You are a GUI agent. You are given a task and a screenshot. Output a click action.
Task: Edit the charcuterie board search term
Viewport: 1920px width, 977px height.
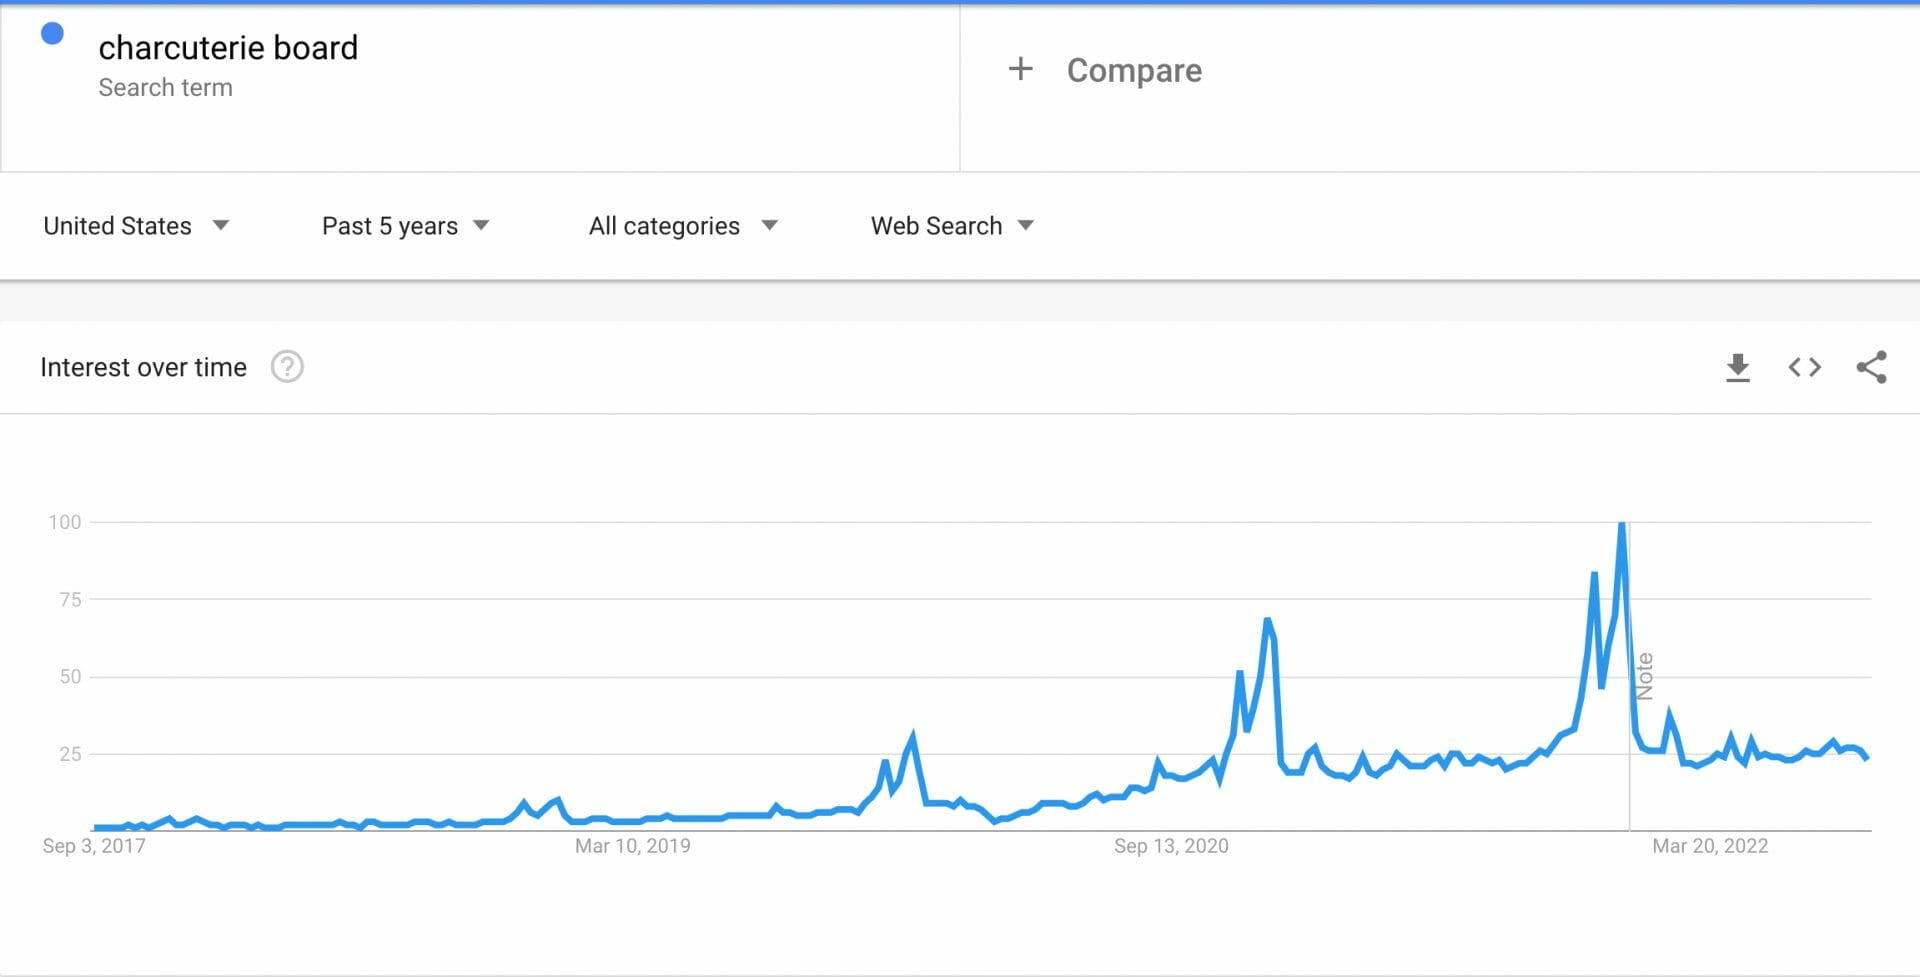pyautogui.click(x=228, y=48)
